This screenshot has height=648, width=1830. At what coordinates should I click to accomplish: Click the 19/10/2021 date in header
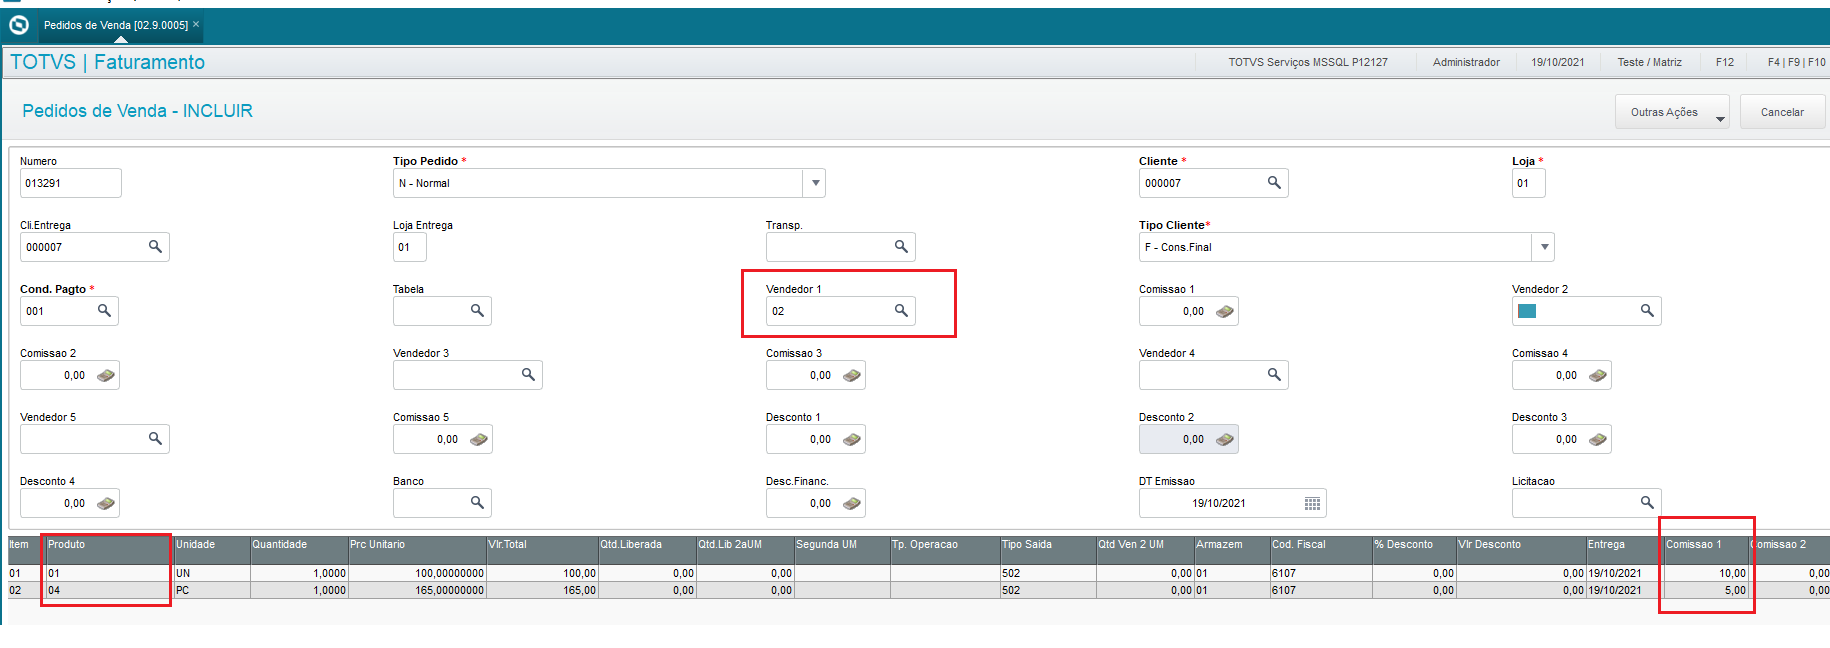point(1558,62)
